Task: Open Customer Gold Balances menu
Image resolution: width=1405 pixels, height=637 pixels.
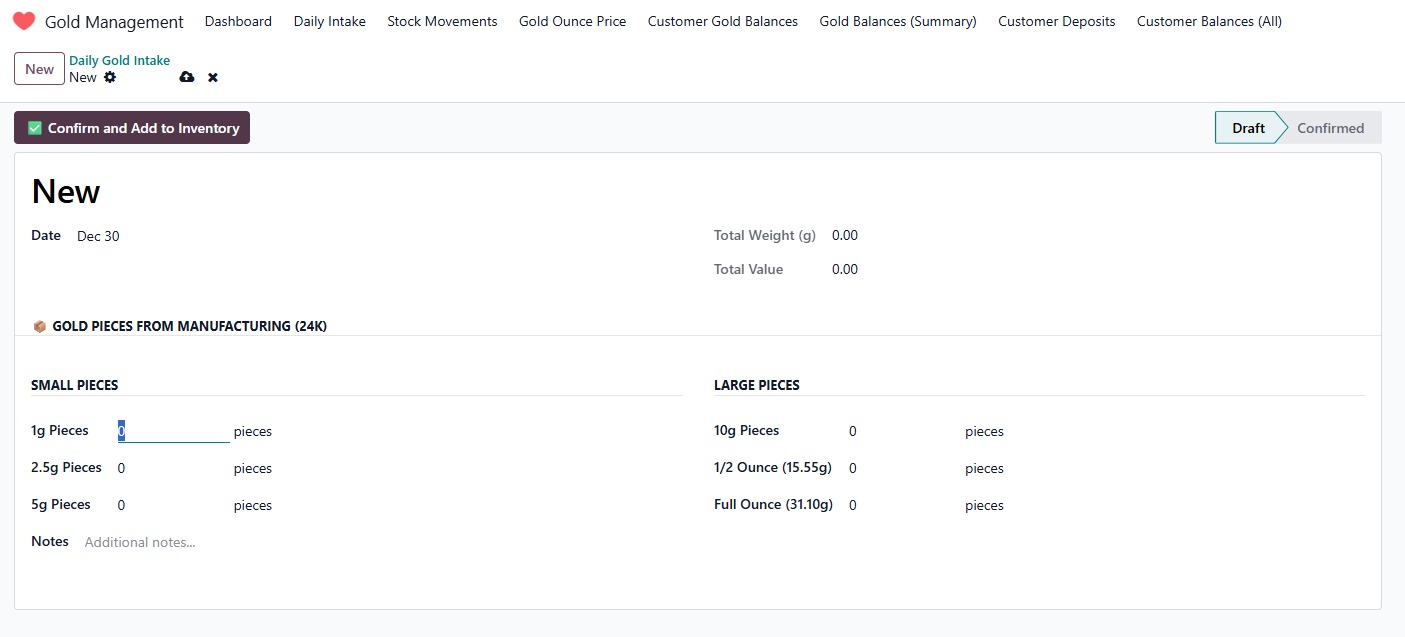Action: (x=722, y=21)
